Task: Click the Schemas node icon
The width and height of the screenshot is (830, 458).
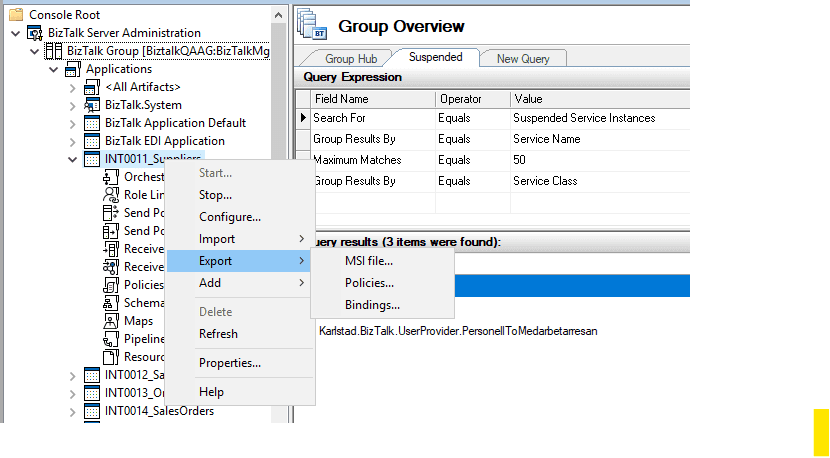Action: [111, 303]
